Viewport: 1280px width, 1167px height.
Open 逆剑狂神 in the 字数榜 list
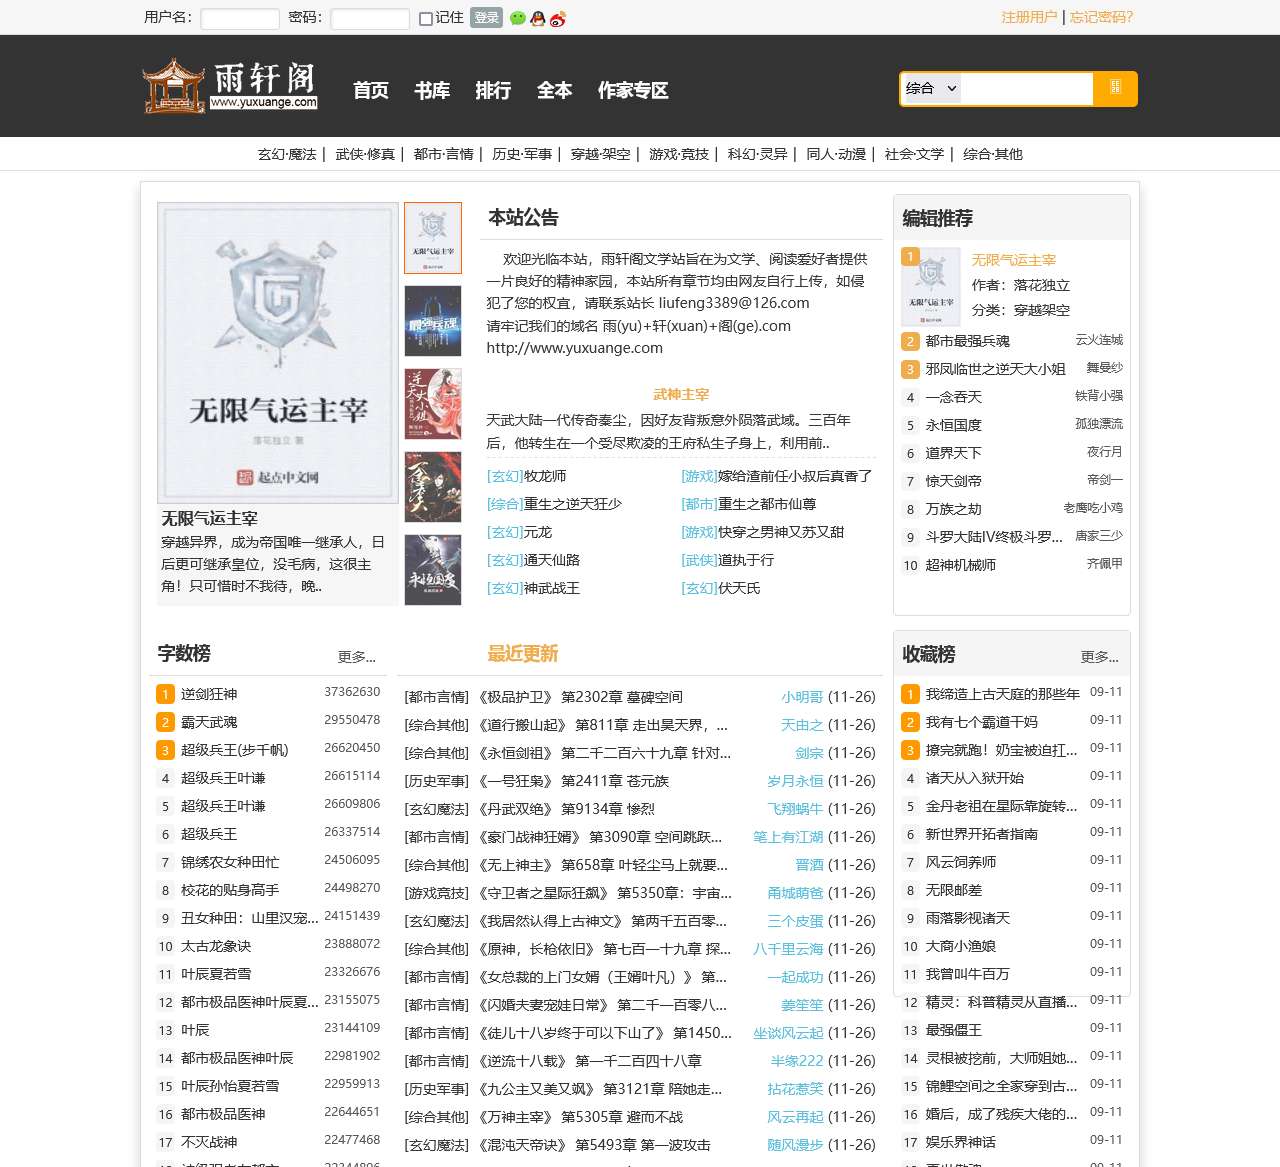209,694
